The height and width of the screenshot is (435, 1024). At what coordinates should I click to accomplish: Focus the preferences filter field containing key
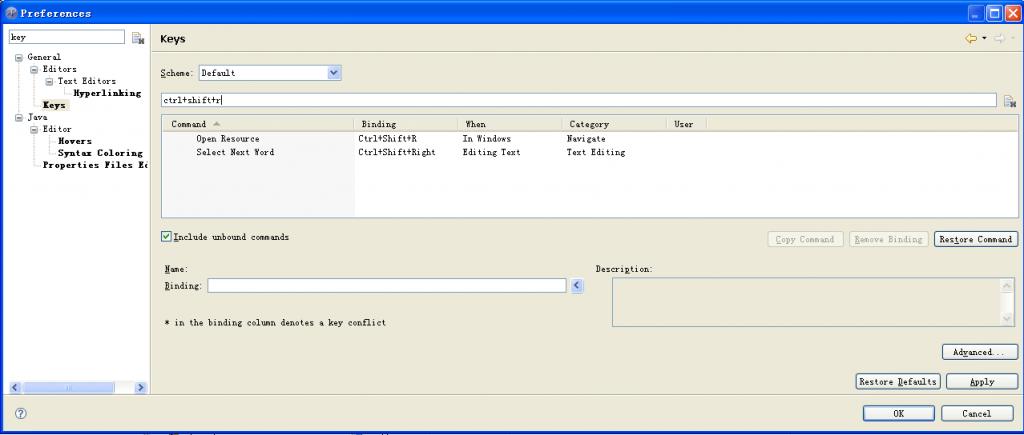coord(67,37)
